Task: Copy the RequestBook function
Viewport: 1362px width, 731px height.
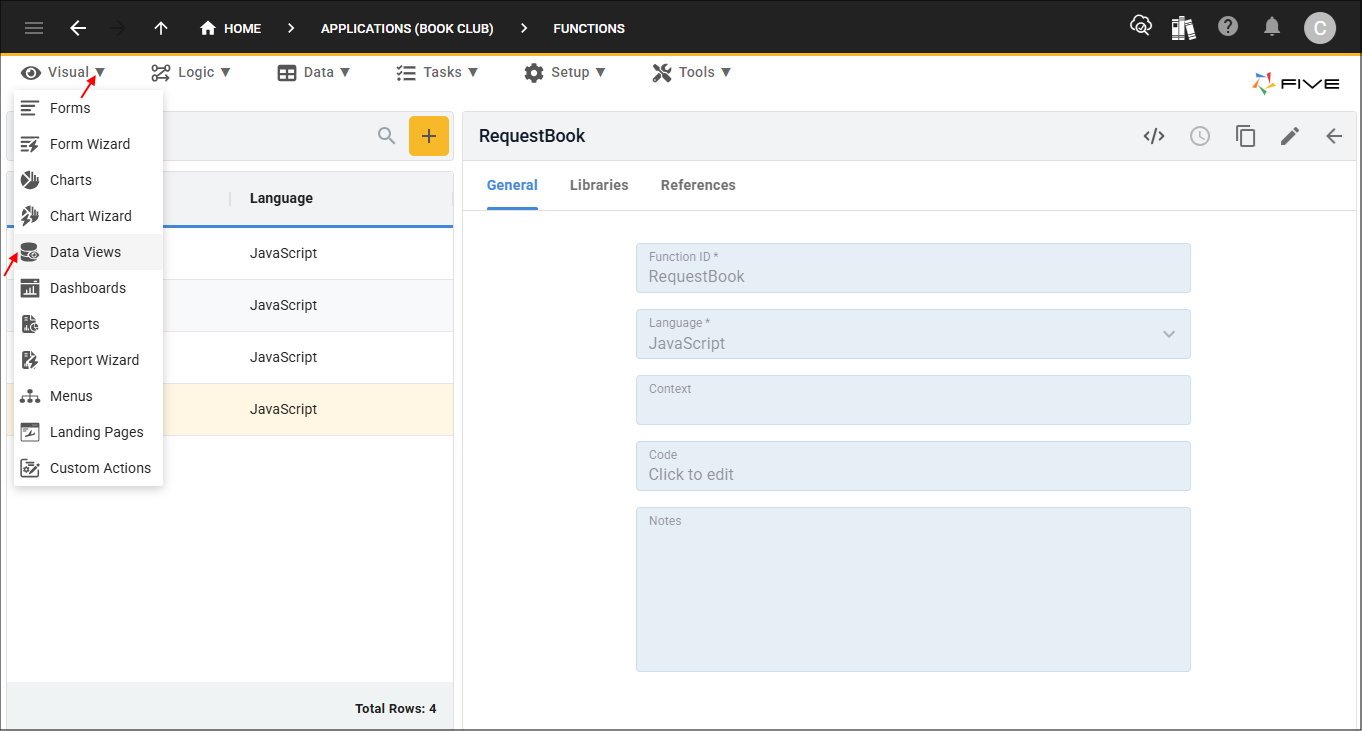Action: click(1245, 135)
